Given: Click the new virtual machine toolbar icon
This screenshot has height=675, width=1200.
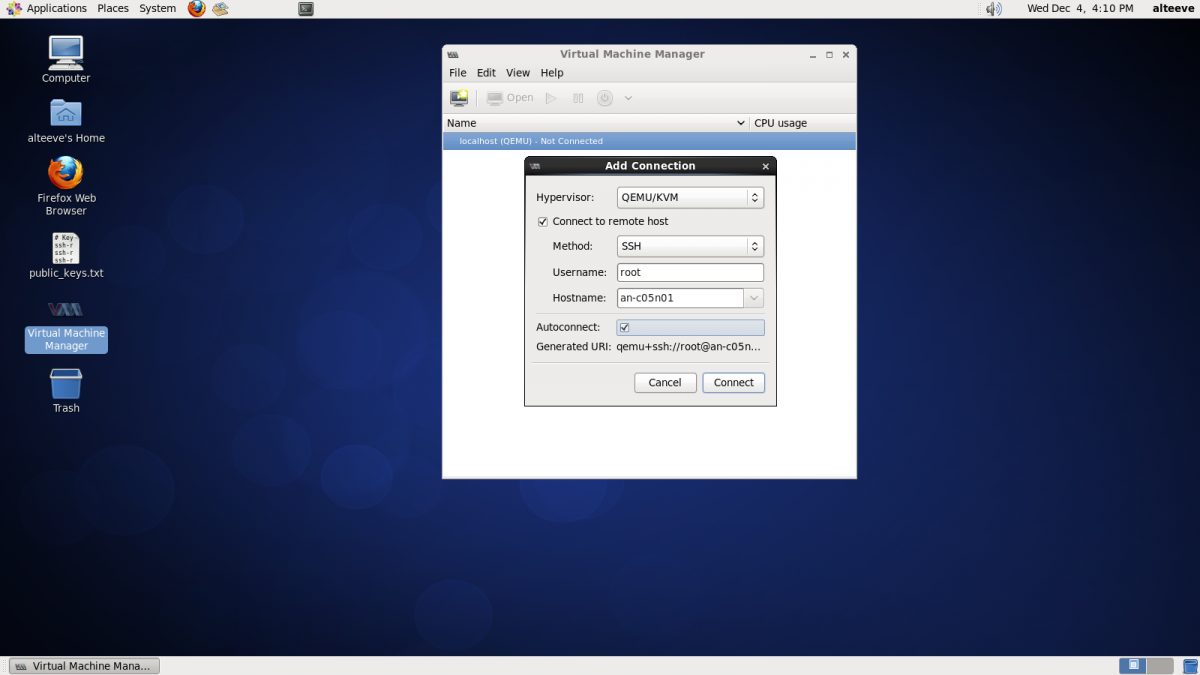Looking at the screenshot, I should (459, 98).
